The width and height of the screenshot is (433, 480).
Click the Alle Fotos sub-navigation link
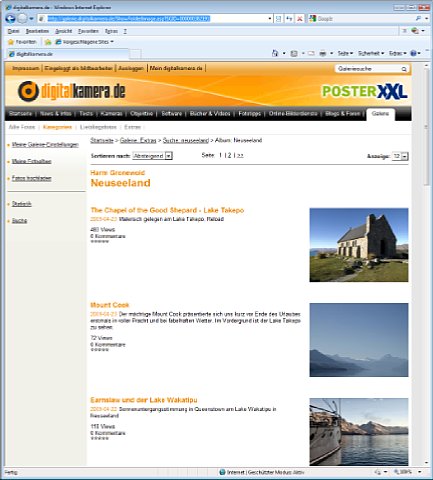click(x=22, y=127)
